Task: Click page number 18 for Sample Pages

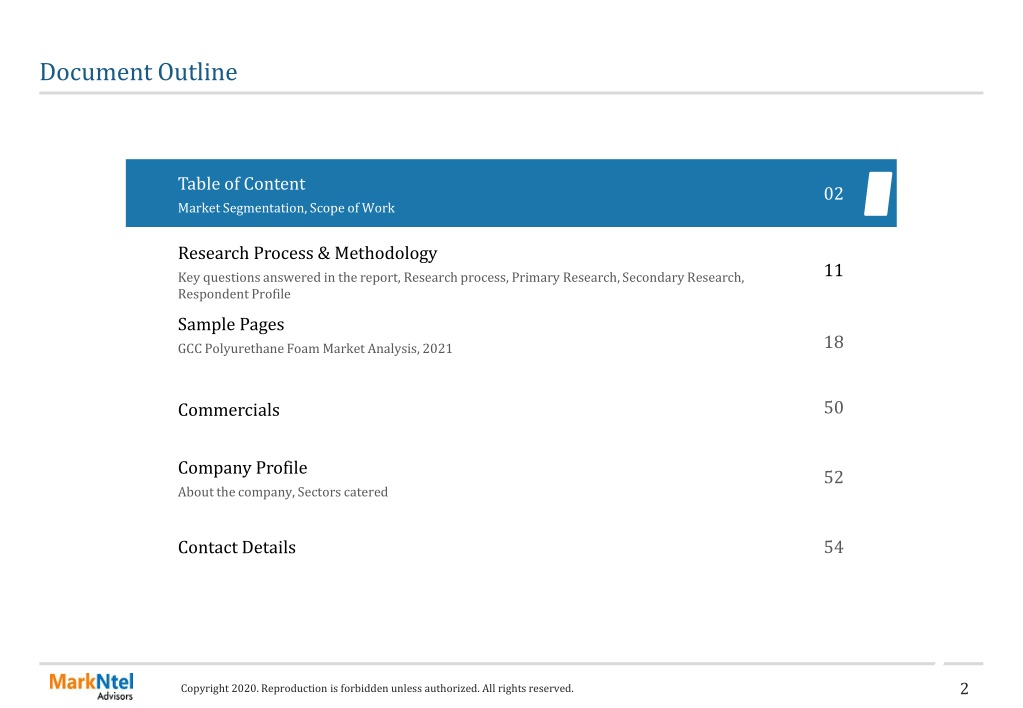Action: 833,342
